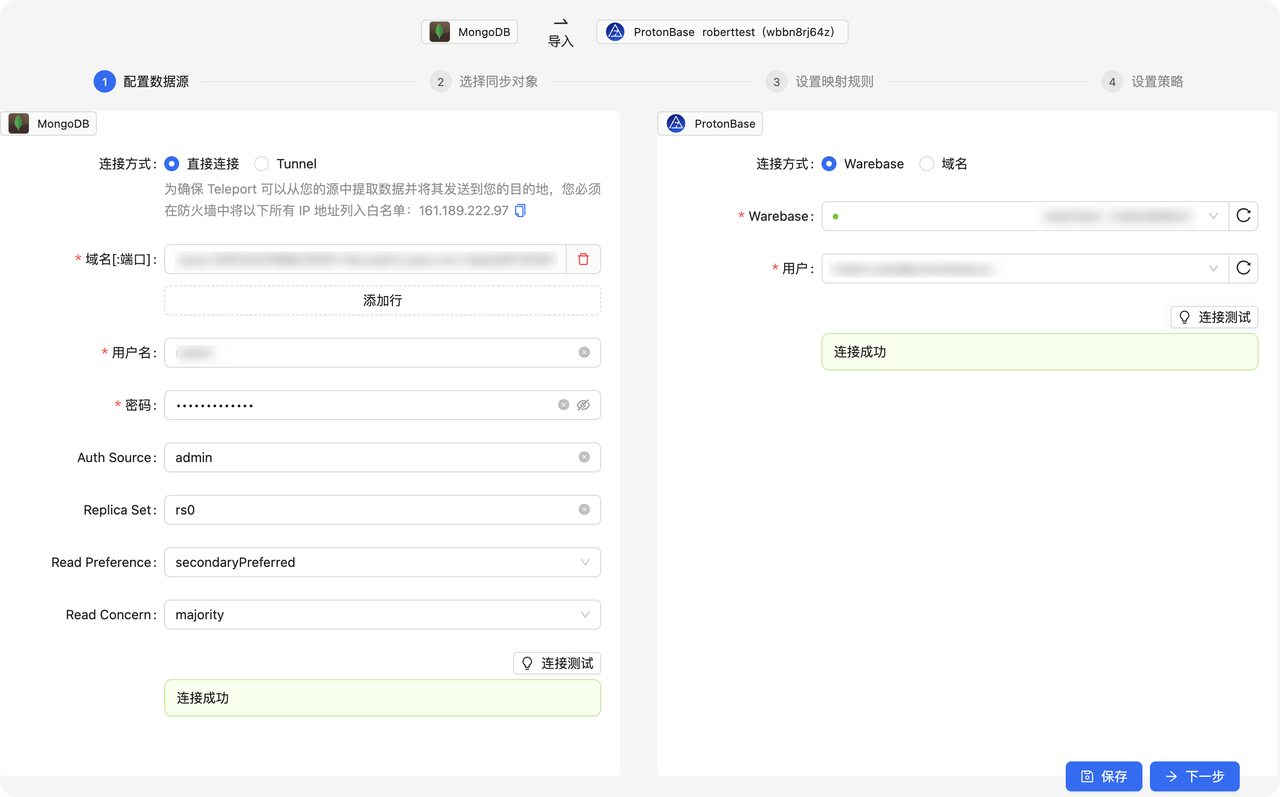Image resolution: width=1280 pixels, height=797 pixels.
Task: Focus the 用户名 input field
Action: point(382,352)
